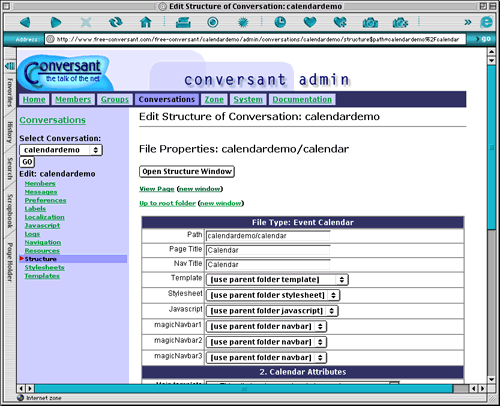500x406 pixels.
Task: Collapse the explorer bar toggle arrow
Action: click(10, 66)
